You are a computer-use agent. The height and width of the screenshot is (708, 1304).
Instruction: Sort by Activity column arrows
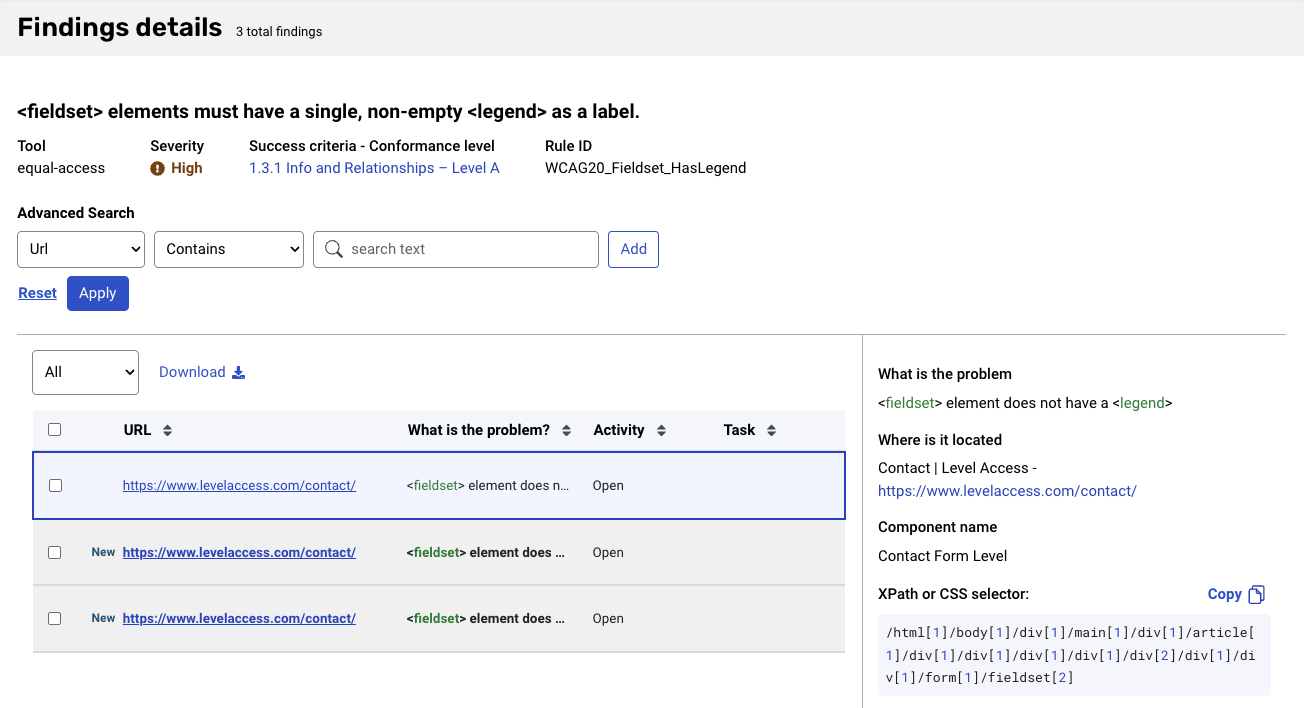click(x=661, y=431)
